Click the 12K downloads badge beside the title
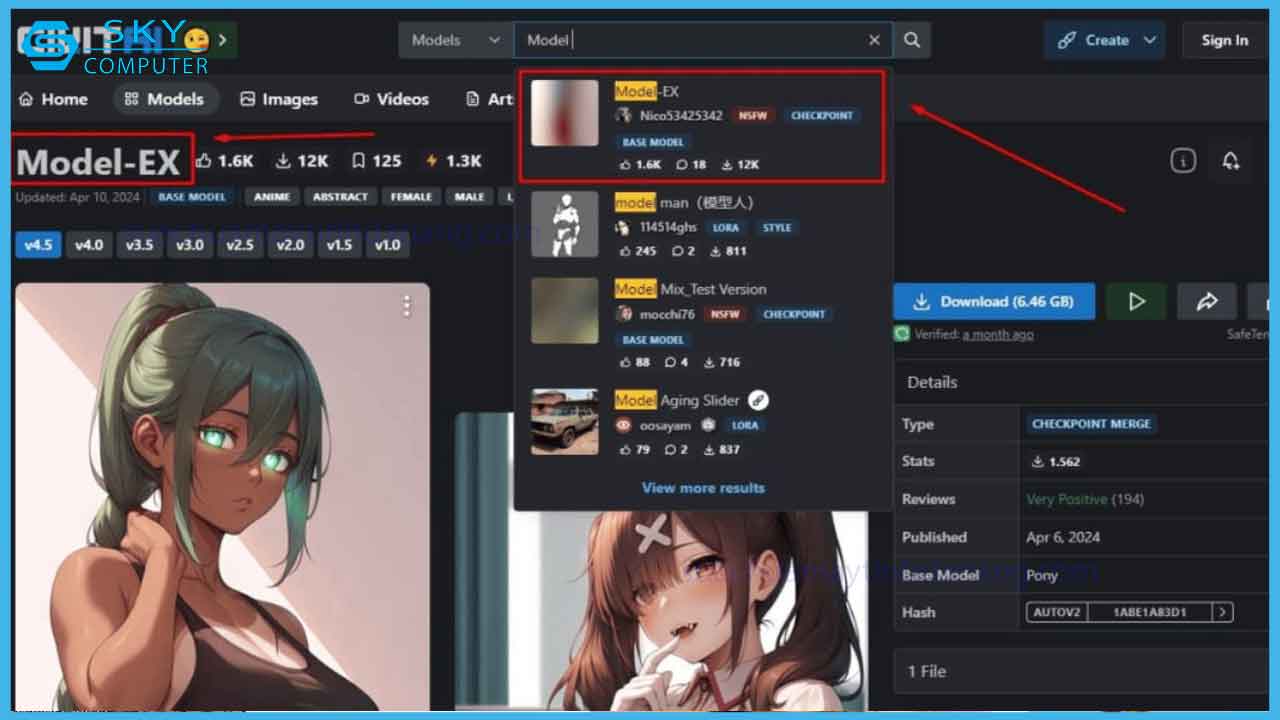The height and width of the screenshot is (720, 1280). [x=302, y=160]
